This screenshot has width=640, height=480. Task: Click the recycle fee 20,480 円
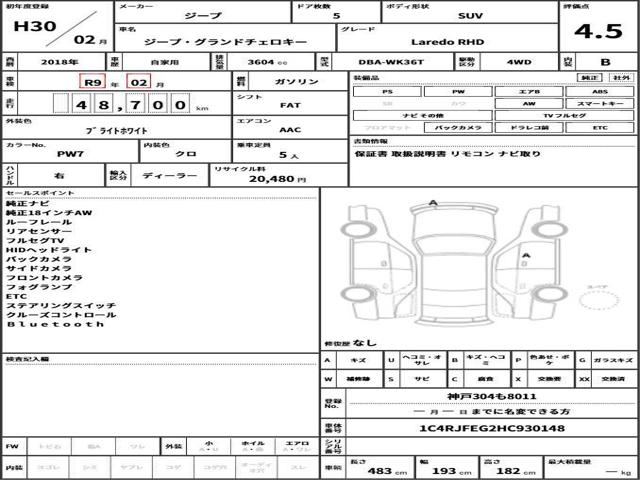pos(278,179)
